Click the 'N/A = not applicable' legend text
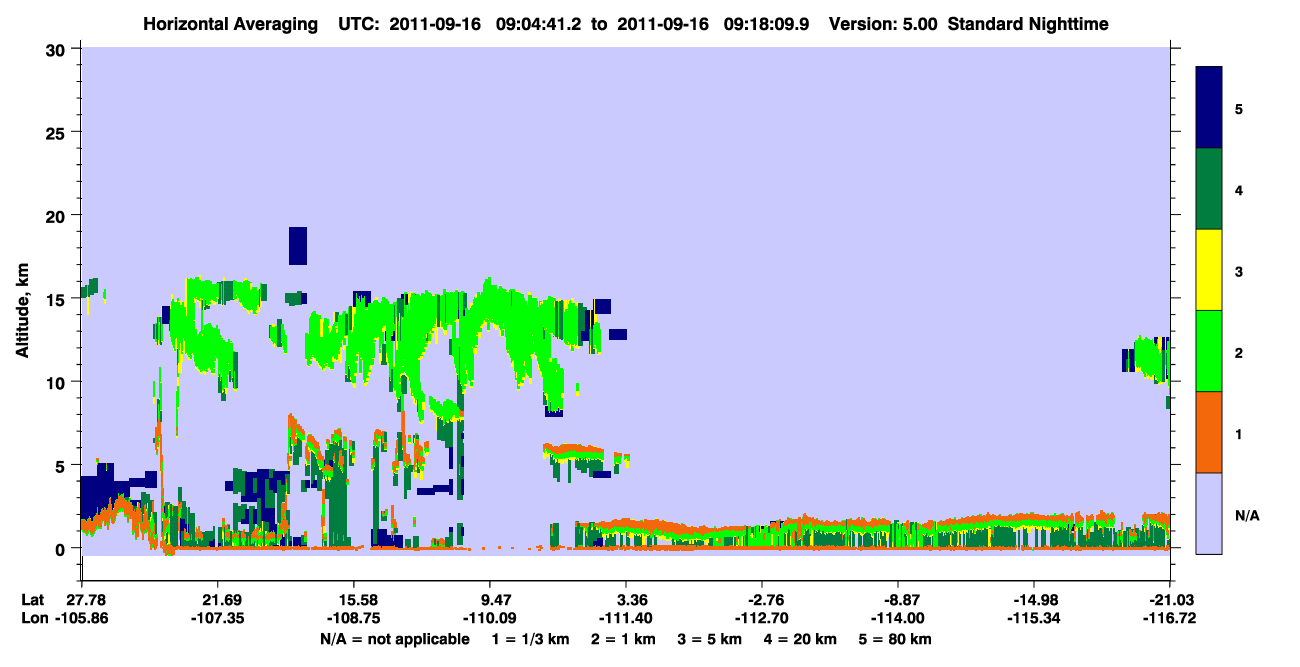This screenshot has width=1300, height=667. point(394,639)
